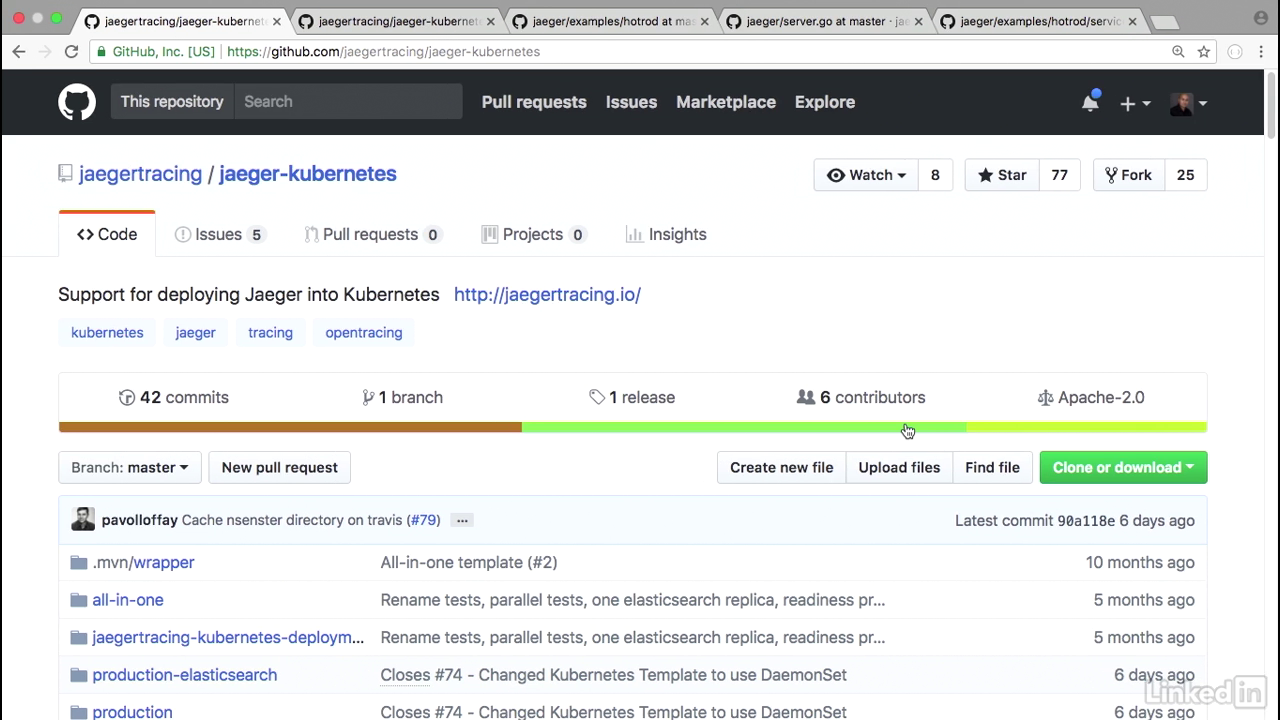Click the folder icon beside .mvn/wrapper
Image resolution: width=1280 pixels, height=720 pixels.
click(79, 563)
